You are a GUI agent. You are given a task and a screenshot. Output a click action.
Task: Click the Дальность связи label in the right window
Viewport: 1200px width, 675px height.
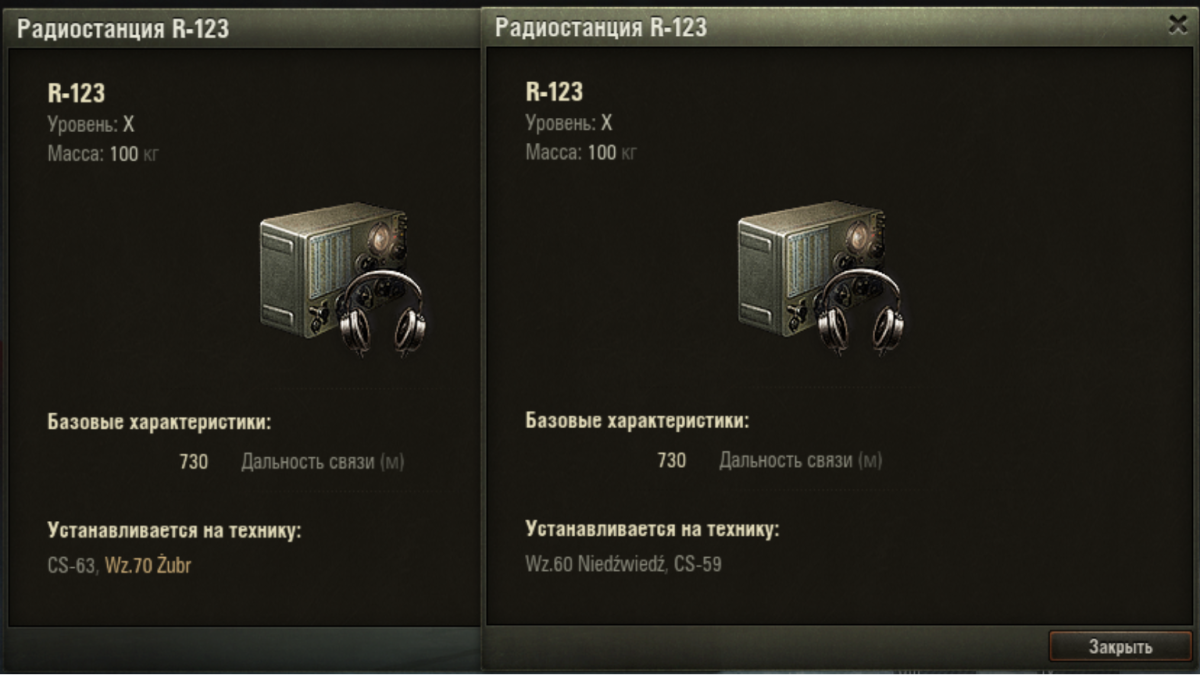tap(786, 460)
